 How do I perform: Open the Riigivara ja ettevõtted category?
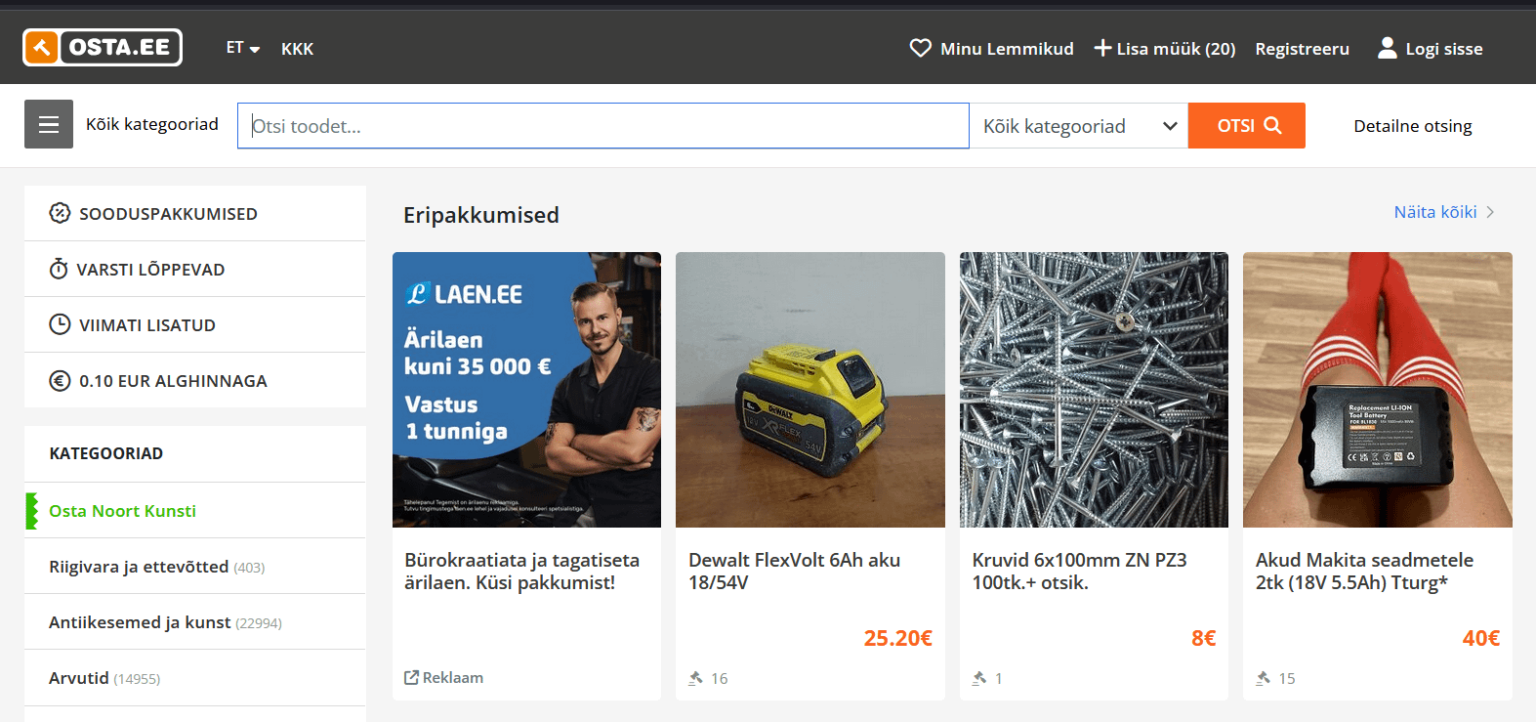[139, 567]
